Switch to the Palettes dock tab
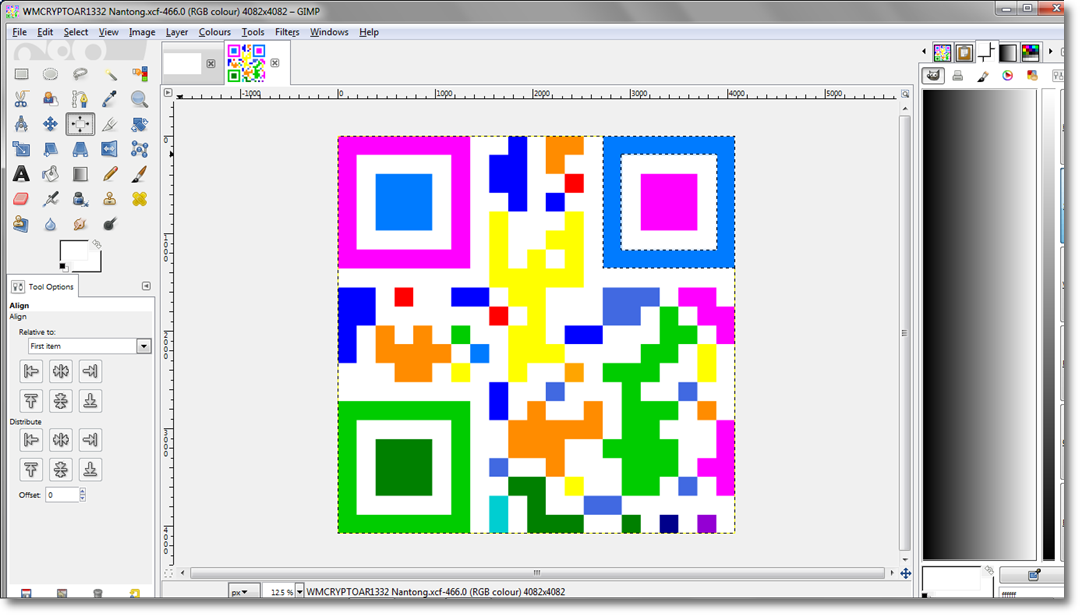Screen dimensions: 1080x615 pyautogui.click(x=1030, y=52)
